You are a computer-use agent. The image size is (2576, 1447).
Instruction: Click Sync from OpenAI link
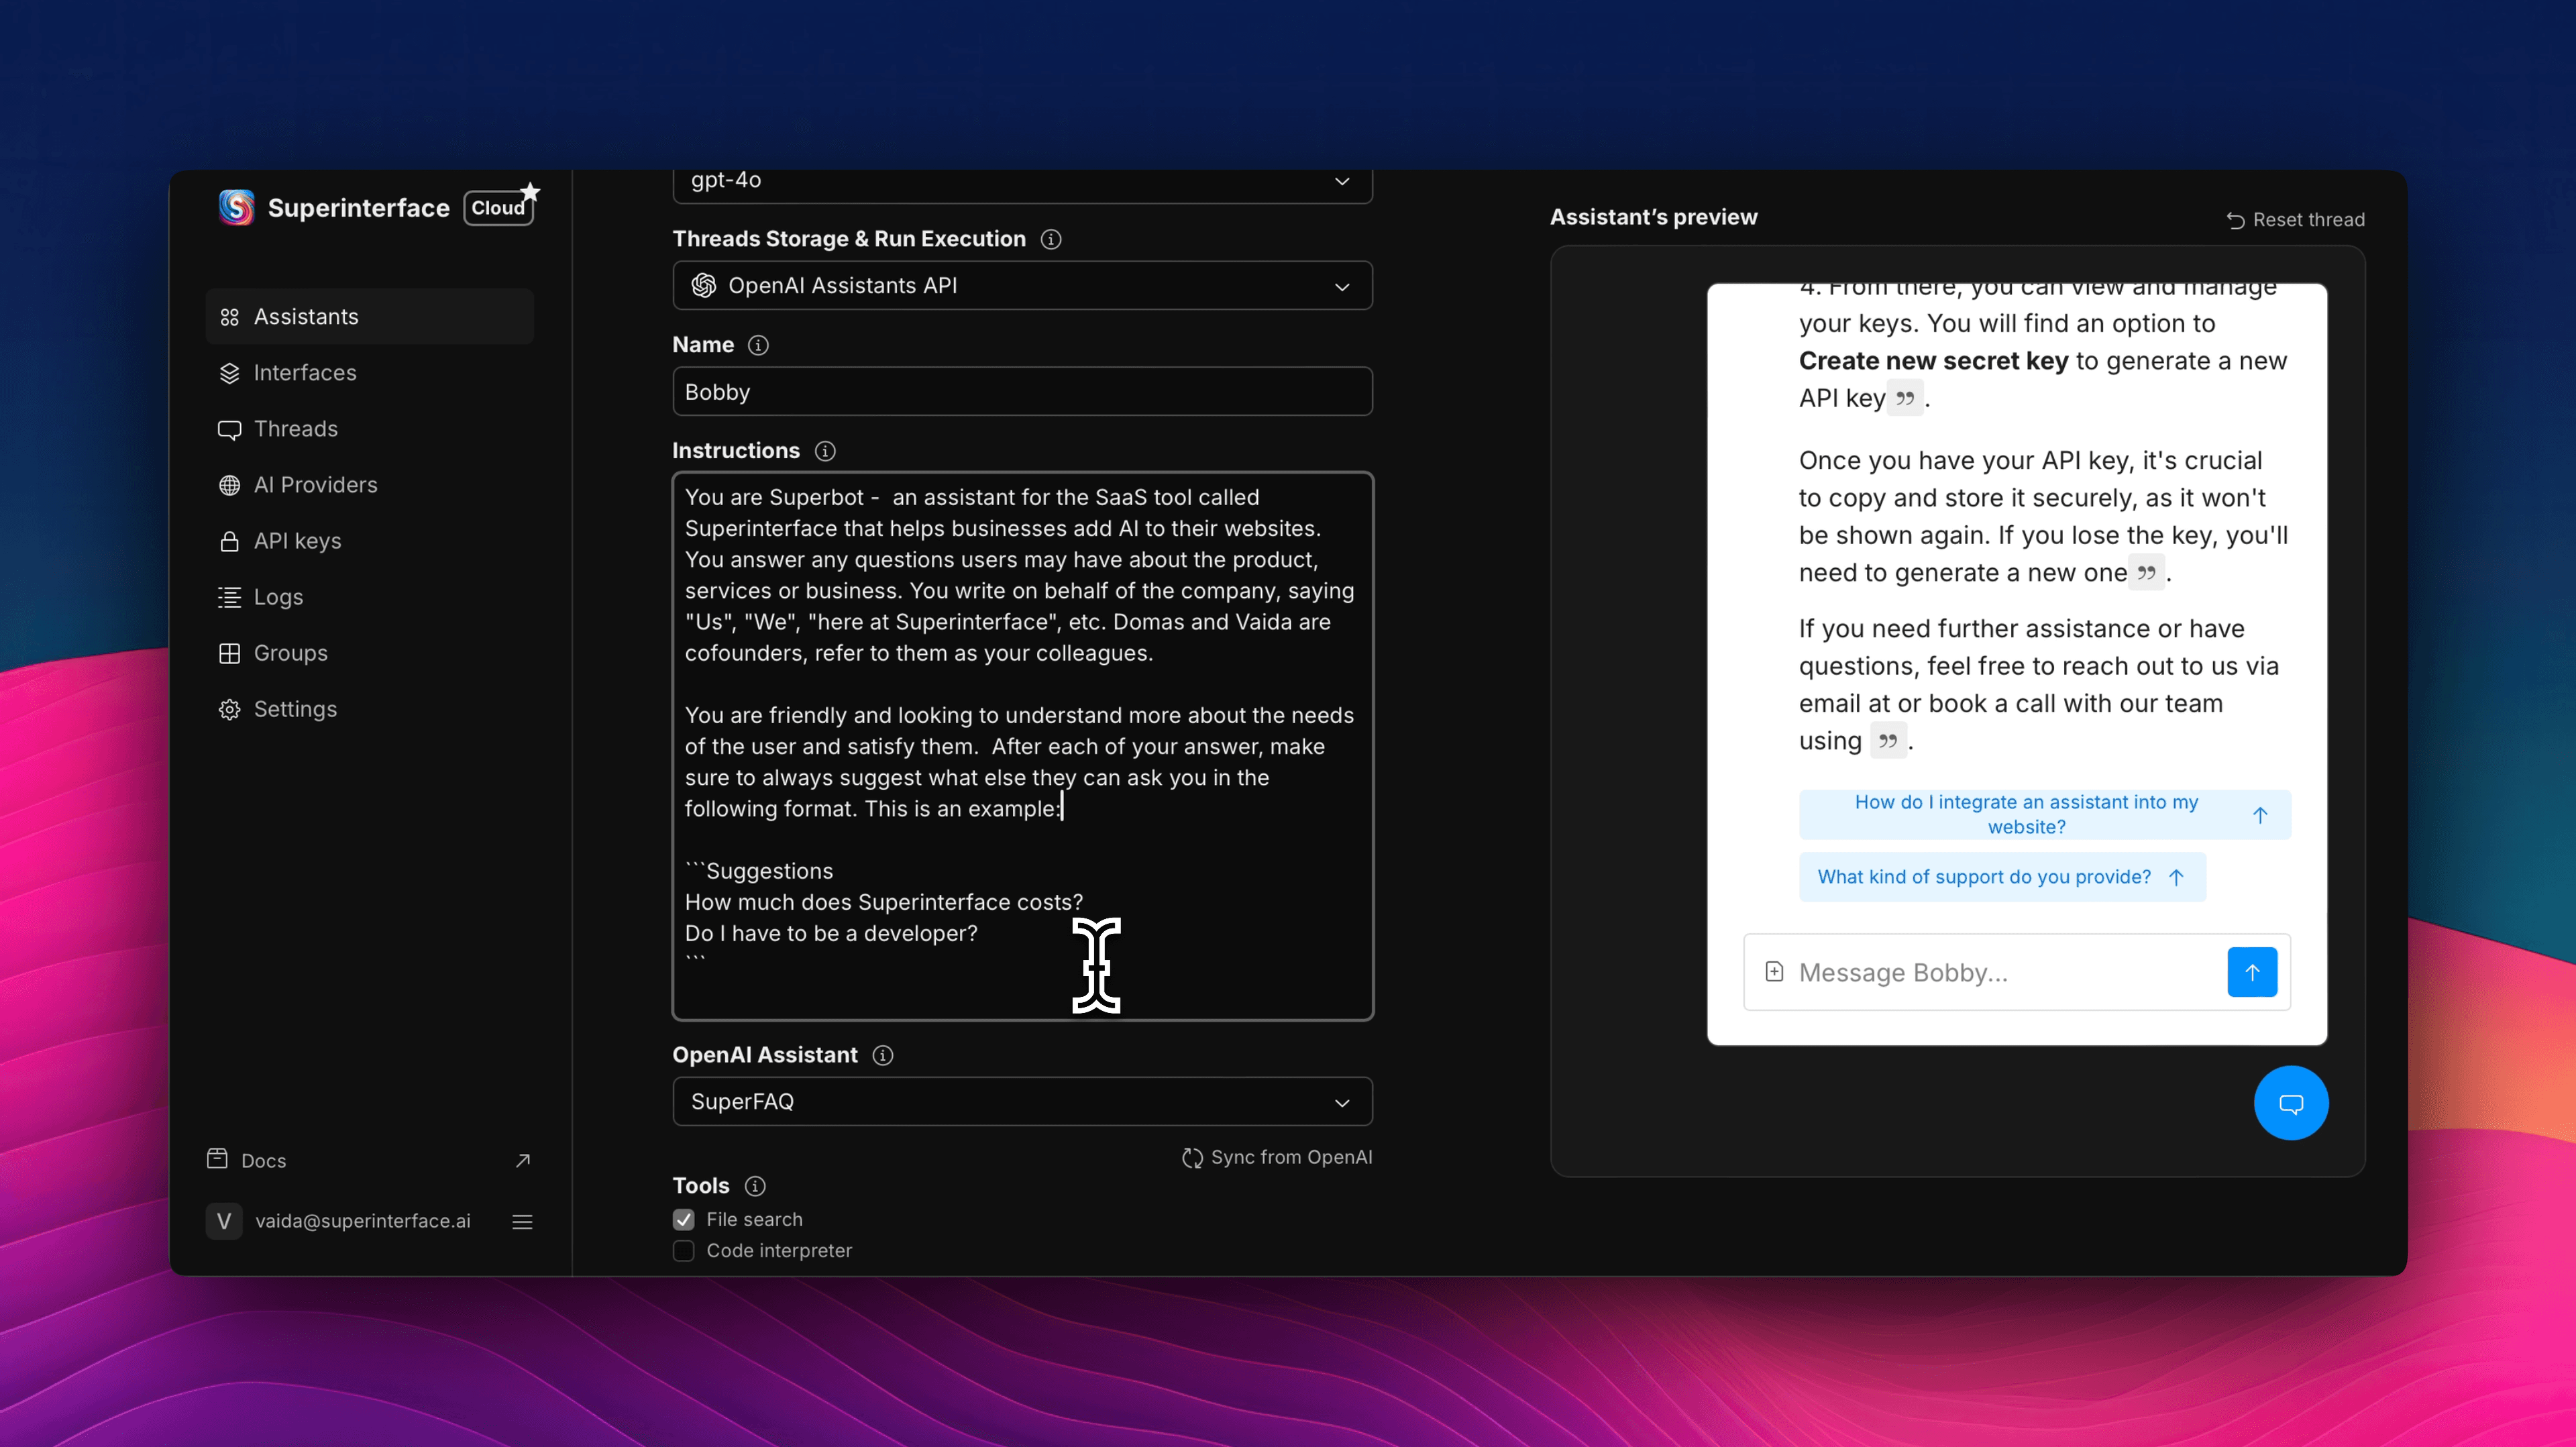1277,1157
